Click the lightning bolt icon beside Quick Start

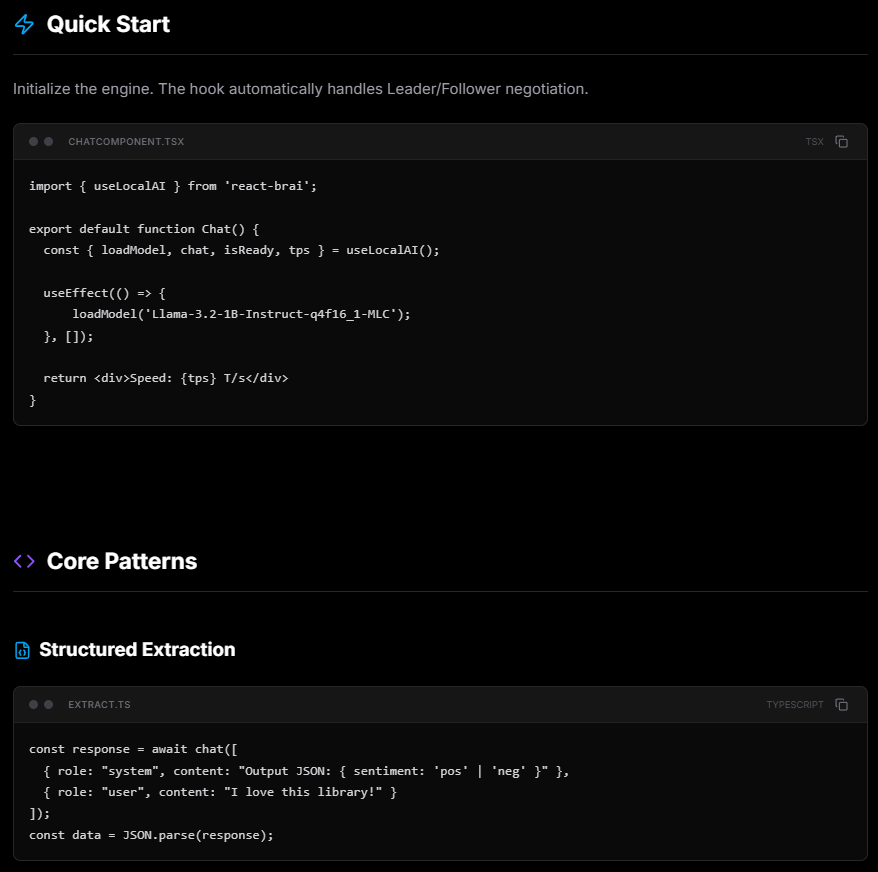pos(24,24)
